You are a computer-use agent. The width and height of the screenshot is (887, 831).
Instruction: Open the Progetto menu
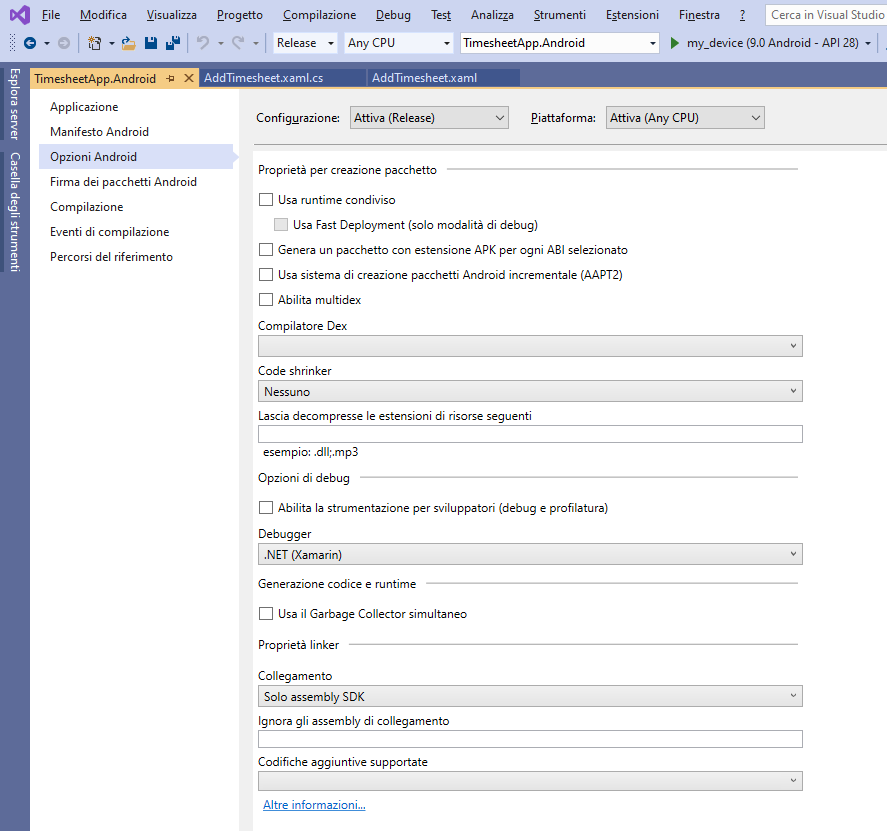tap(240, 15)
